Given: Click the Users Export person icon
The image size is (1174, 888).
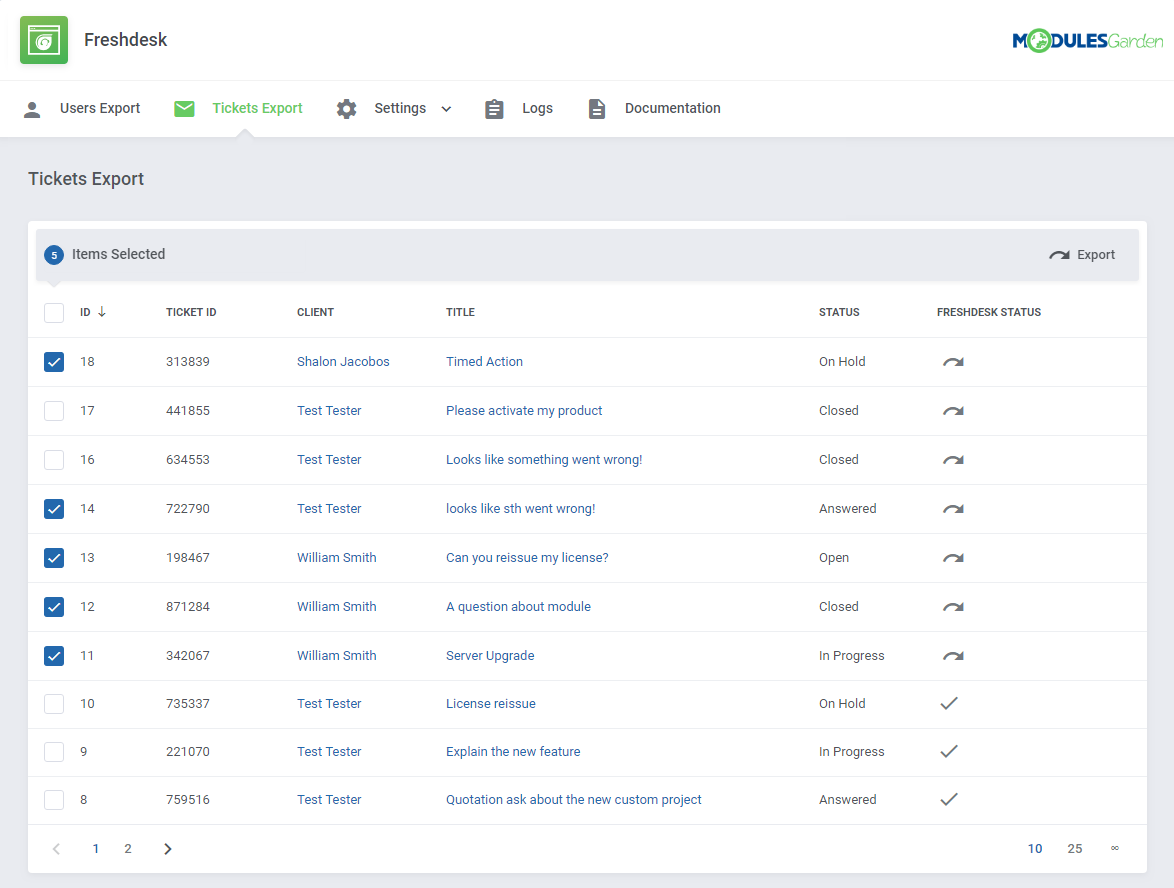Looking at the screenshot, I should (x=32, y=108).
